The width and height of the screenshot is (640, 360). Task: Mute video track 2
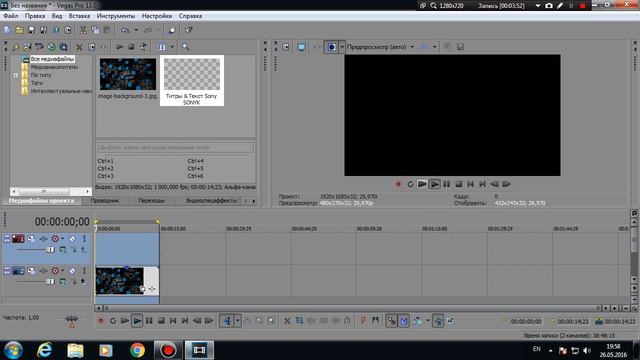pos(72,271)
